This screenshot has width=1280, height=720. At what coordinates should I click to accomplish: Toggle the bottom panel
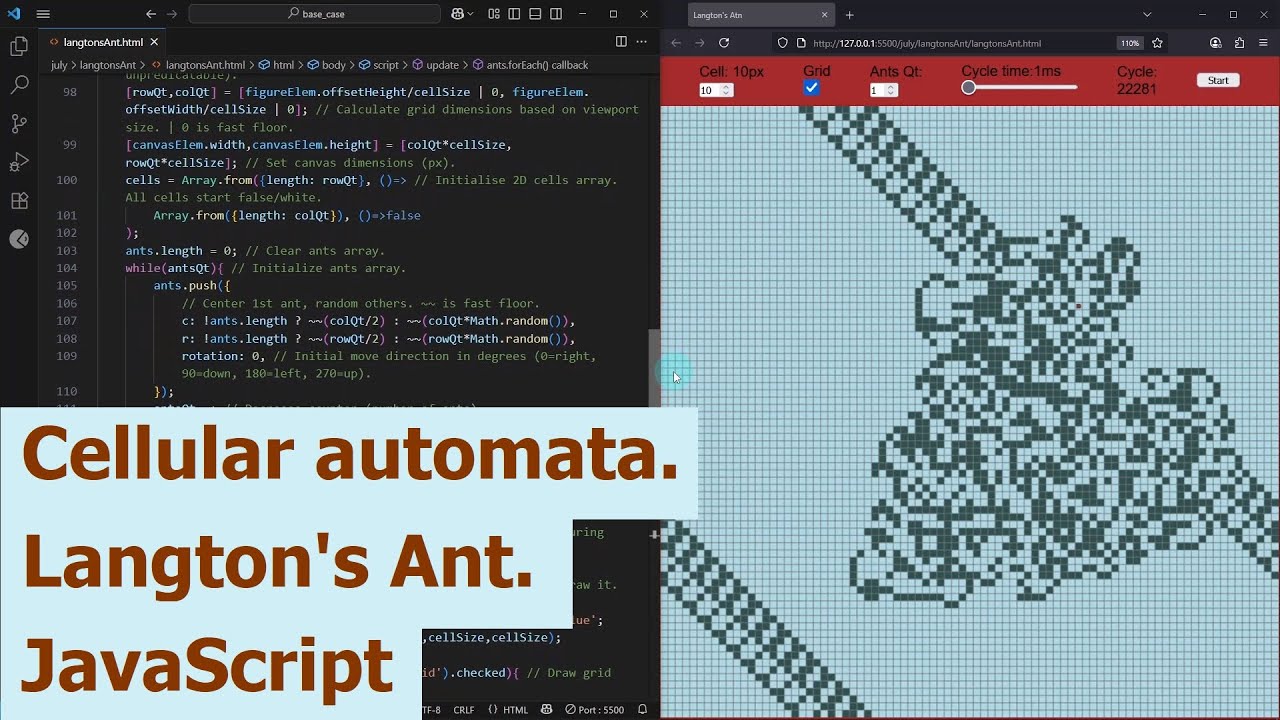[535, 14]
